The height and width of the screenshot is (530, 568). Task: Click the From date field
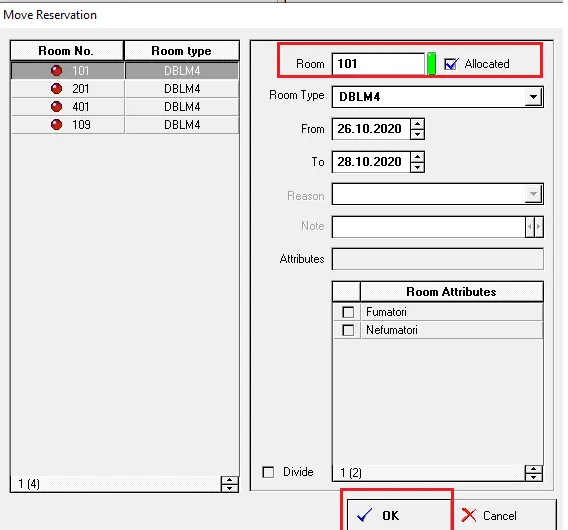click(371, 129)
